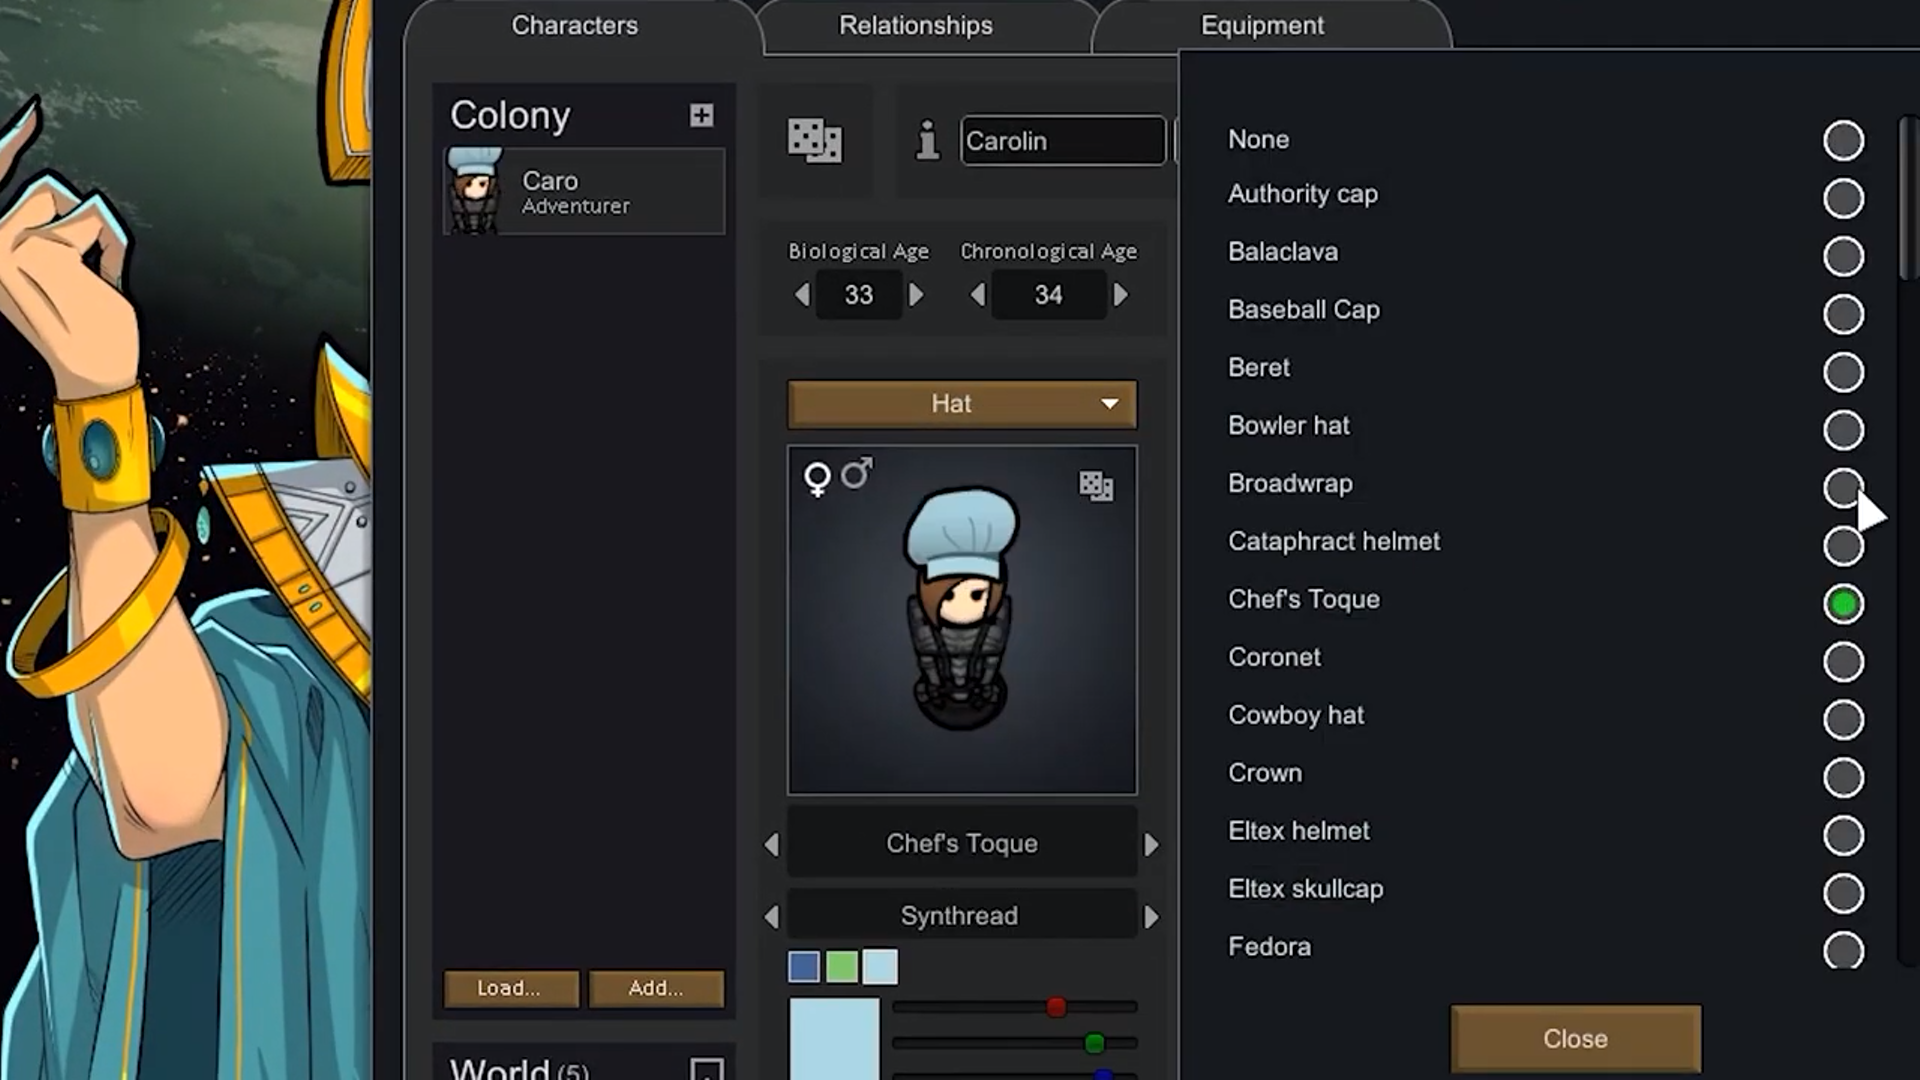Edit the Carolin name field
The image size is (1920, 1080).
click(x=1062, y=141)
